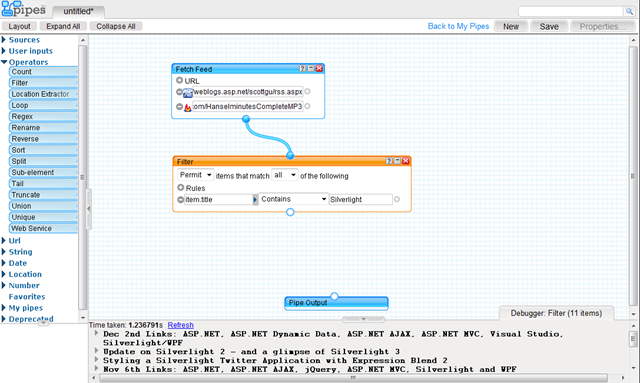Select the Loop operator

point(43,105)
